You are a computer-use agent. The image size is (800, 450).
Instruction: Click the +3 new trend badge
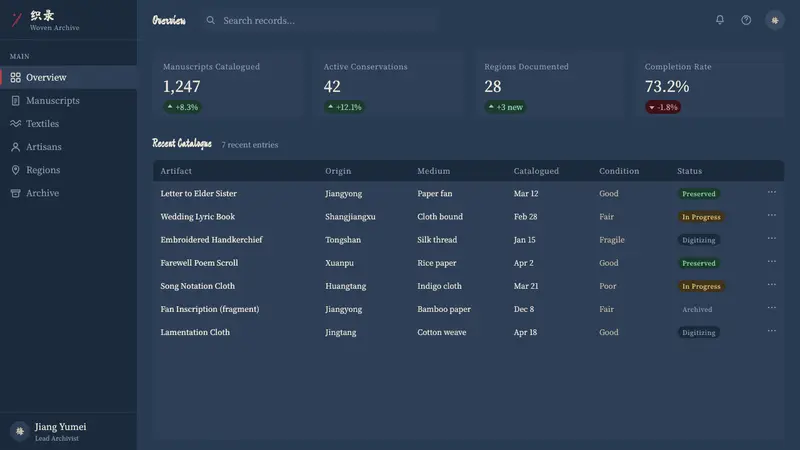pos(505,107)
